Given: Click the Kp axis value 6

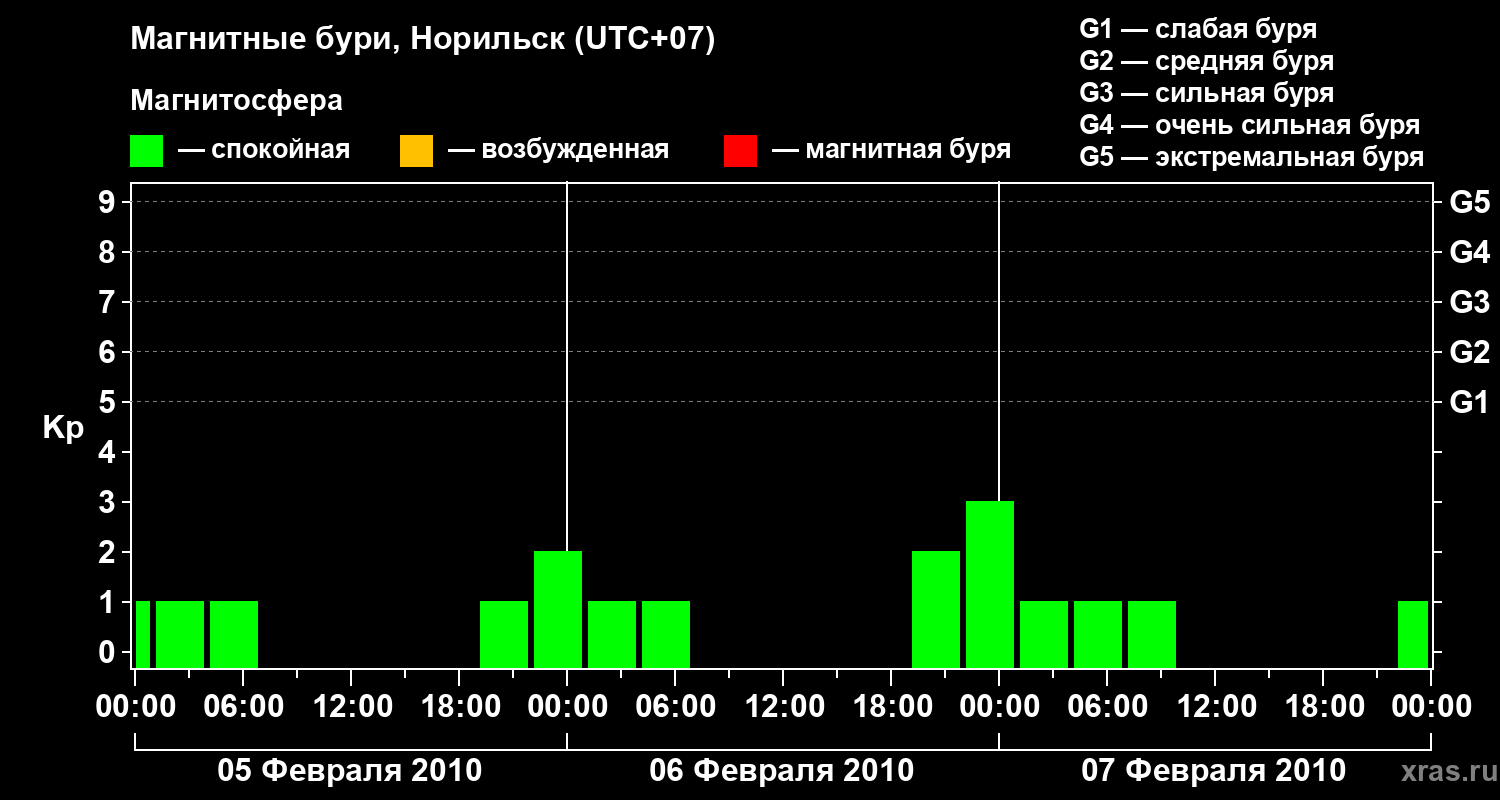Looking at the screenshot, I should [109, 352].
